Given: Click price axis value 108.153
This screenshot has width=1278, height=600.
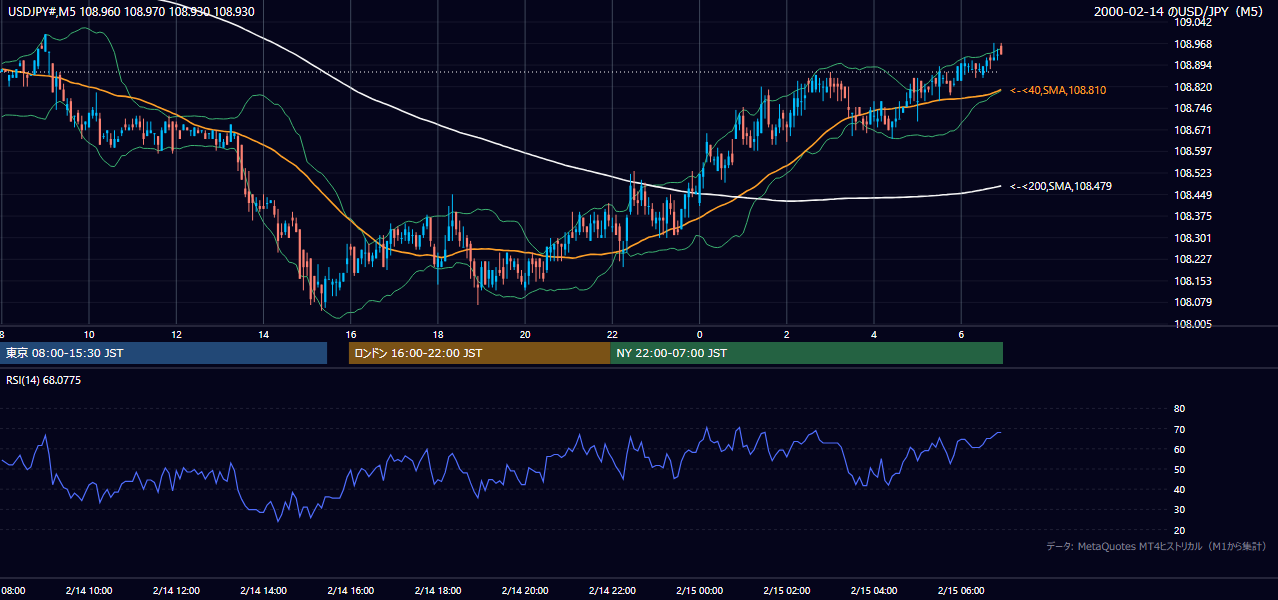Looking at the screenshot, I should pyautogui.click(x=1192, y=281).
